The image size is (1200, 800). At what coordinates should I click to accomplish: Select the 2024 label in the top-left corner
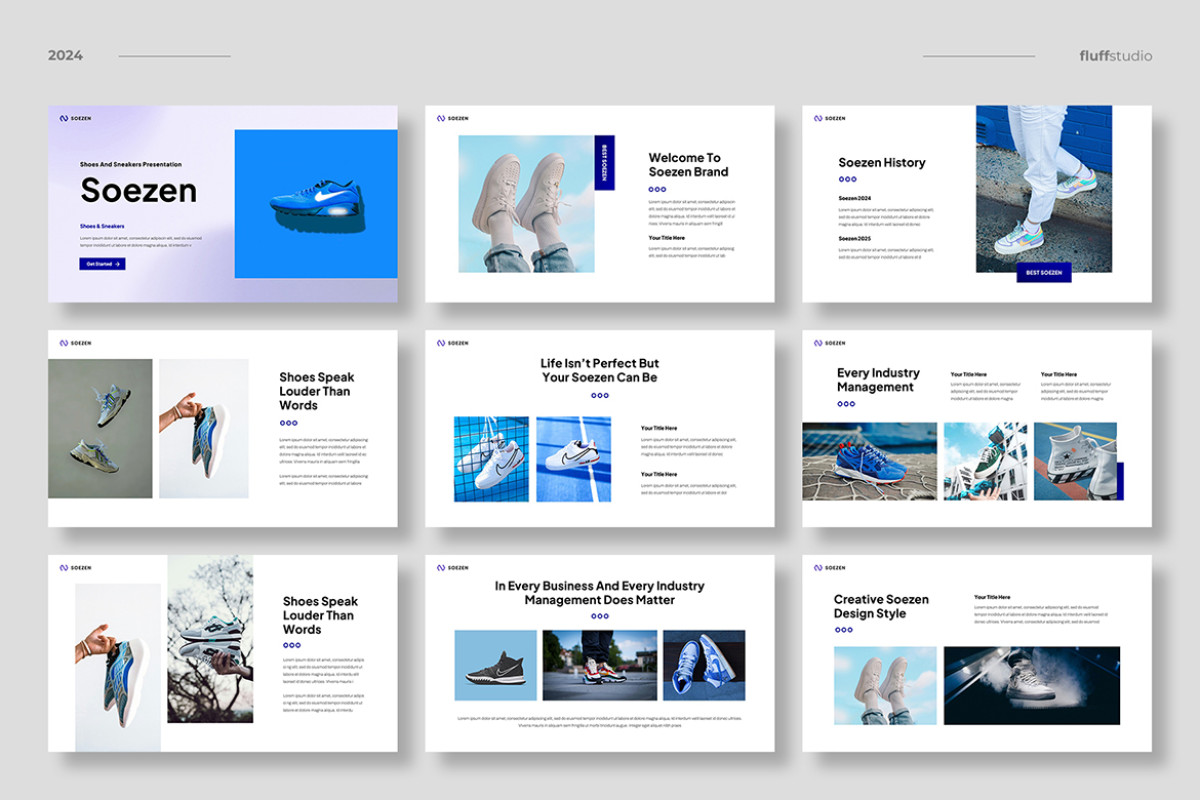[65, 55]
